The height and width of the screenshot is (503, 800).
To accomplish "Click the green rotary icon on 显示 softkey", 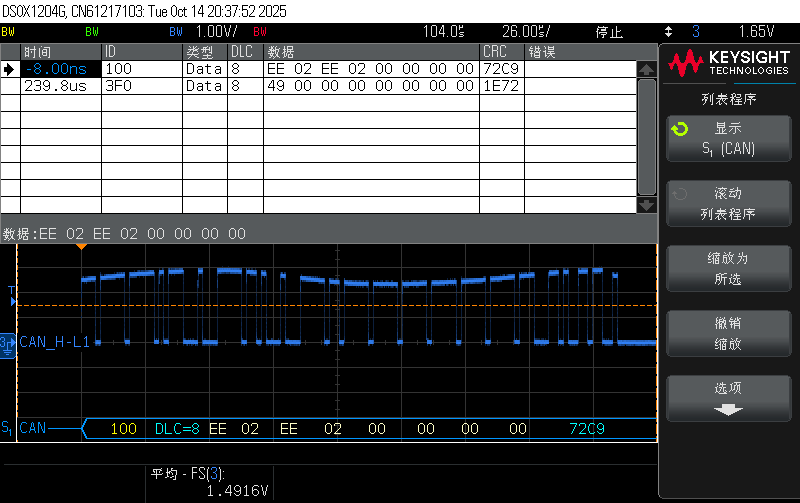I will [x=680, y=129].
